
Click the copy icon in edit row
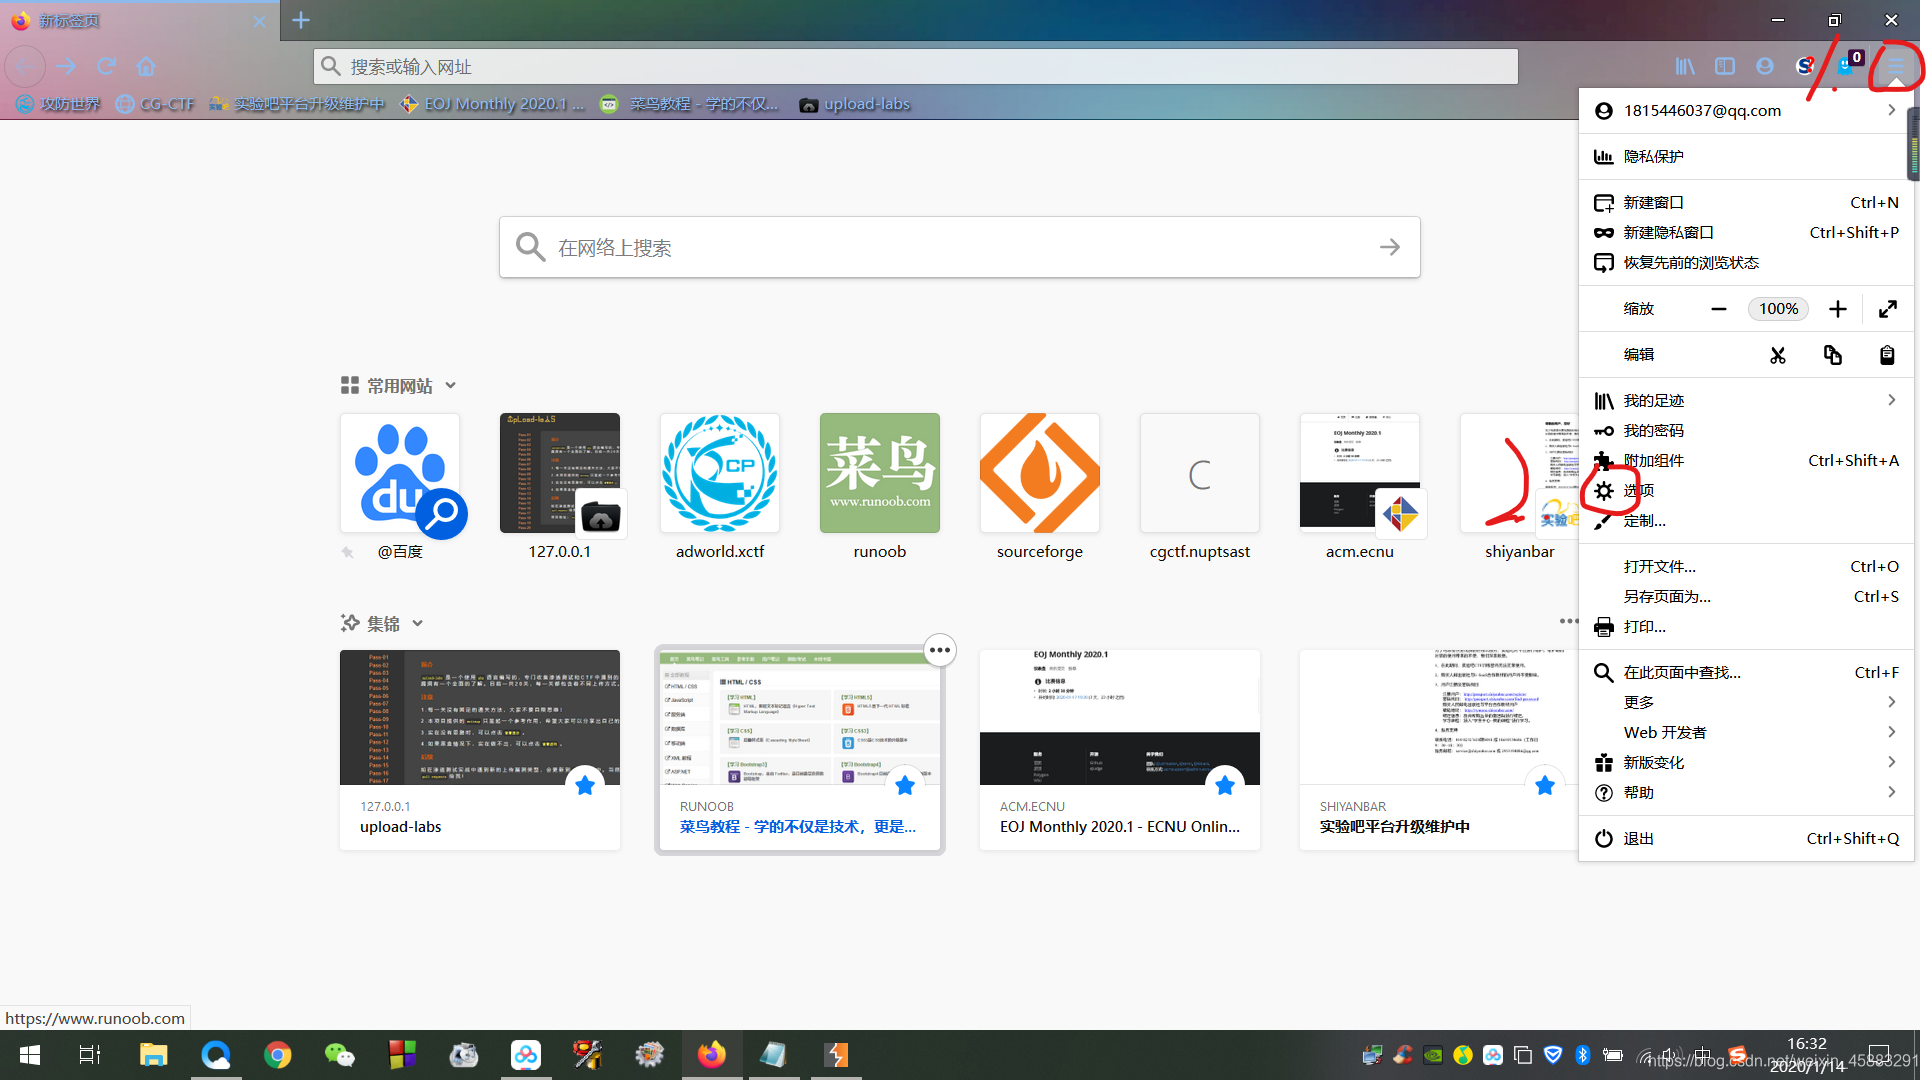pyautogui.click(x=1832, y=355)
